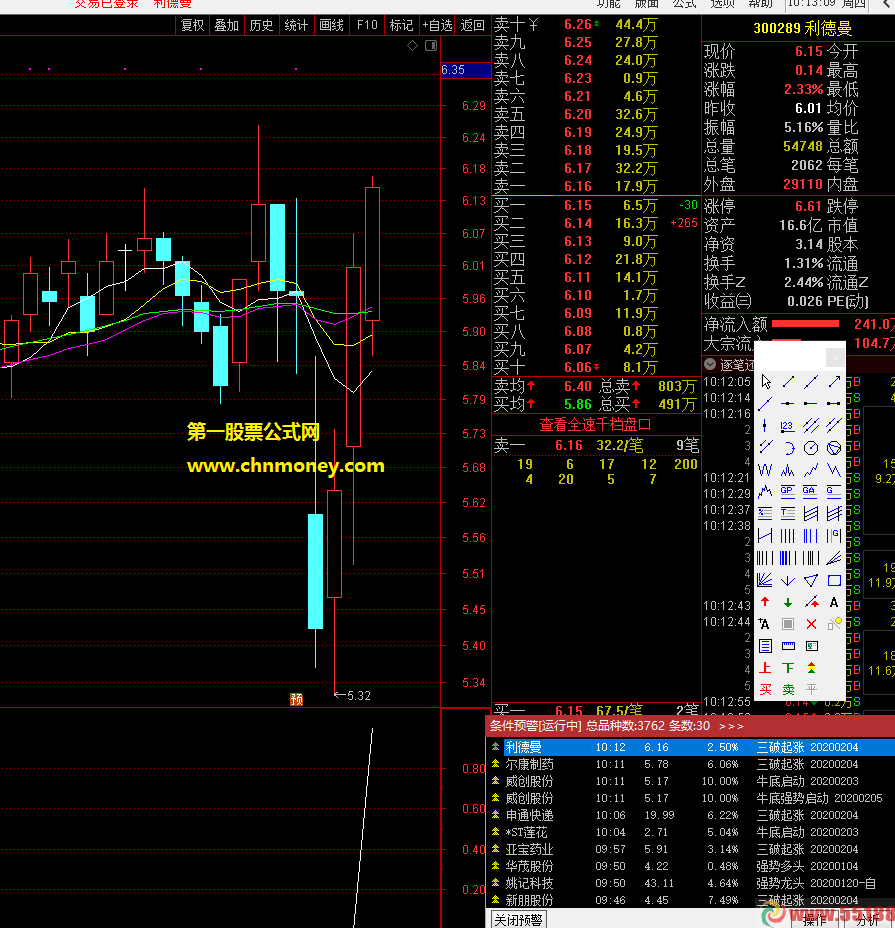Select the 申通快递 alert row

pos(691,815)
